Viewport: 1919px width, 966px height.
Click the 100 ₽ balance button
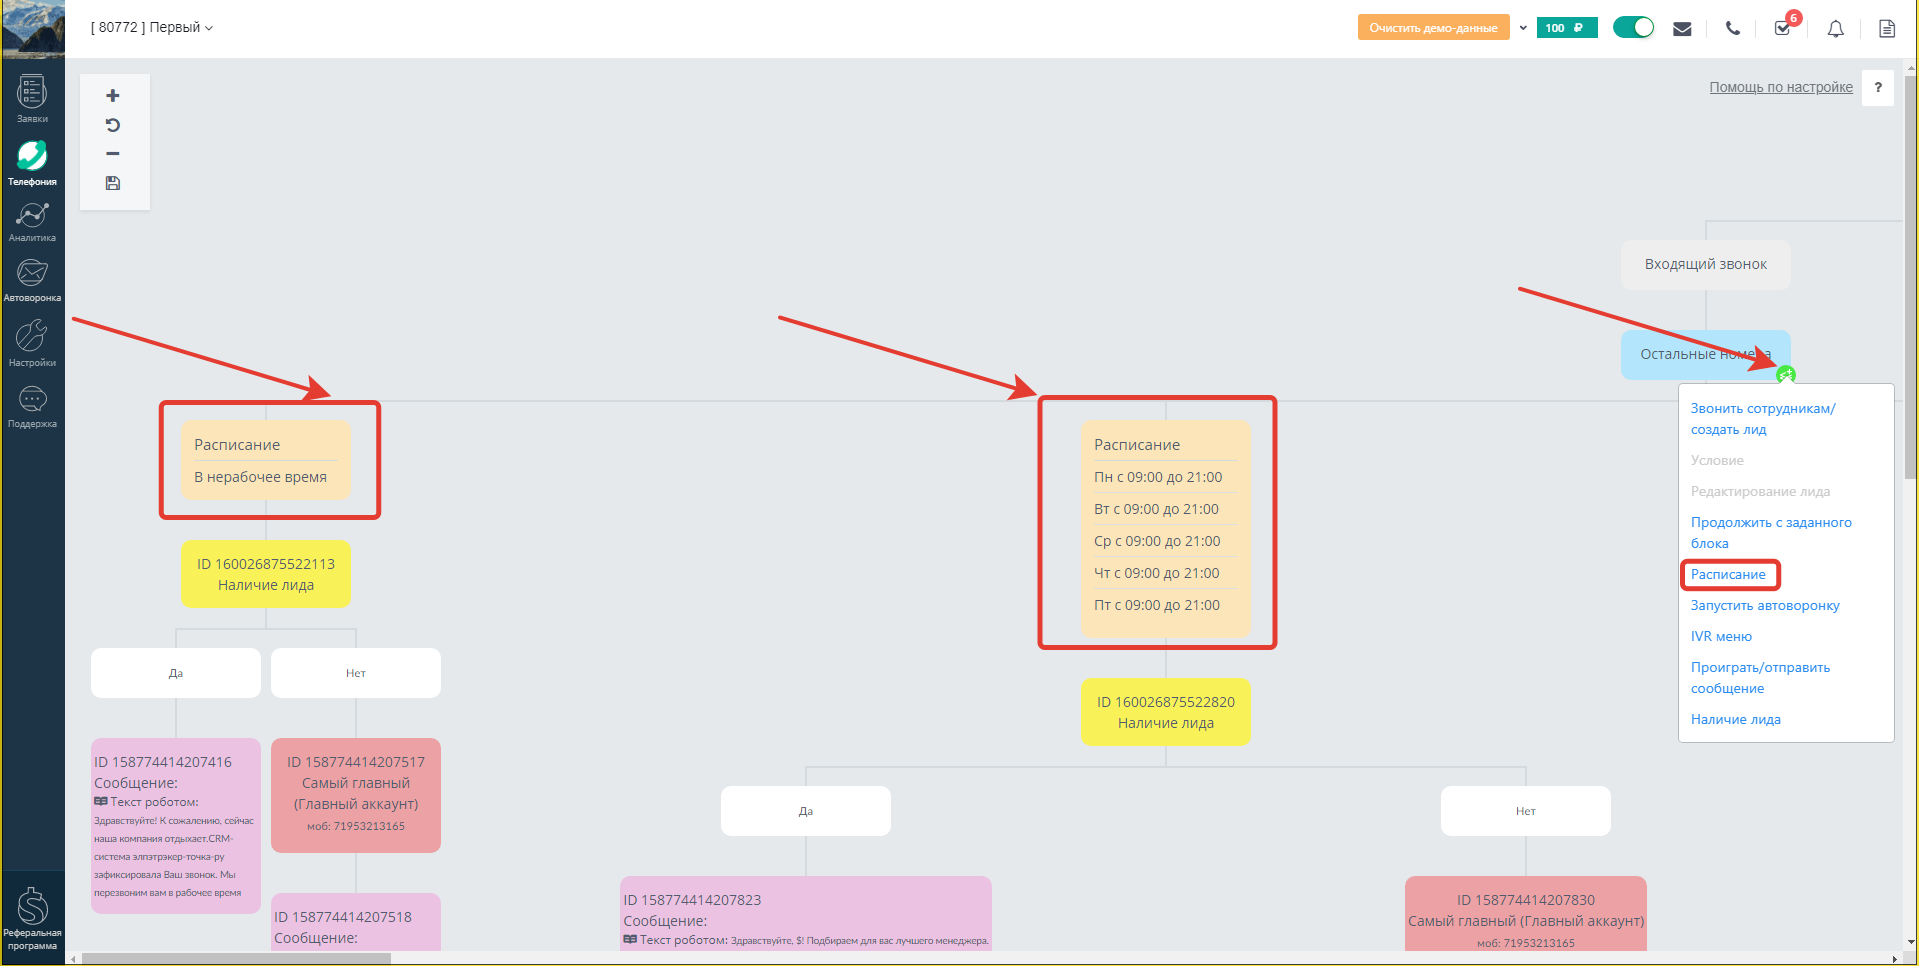click(x=1567, y=28)
